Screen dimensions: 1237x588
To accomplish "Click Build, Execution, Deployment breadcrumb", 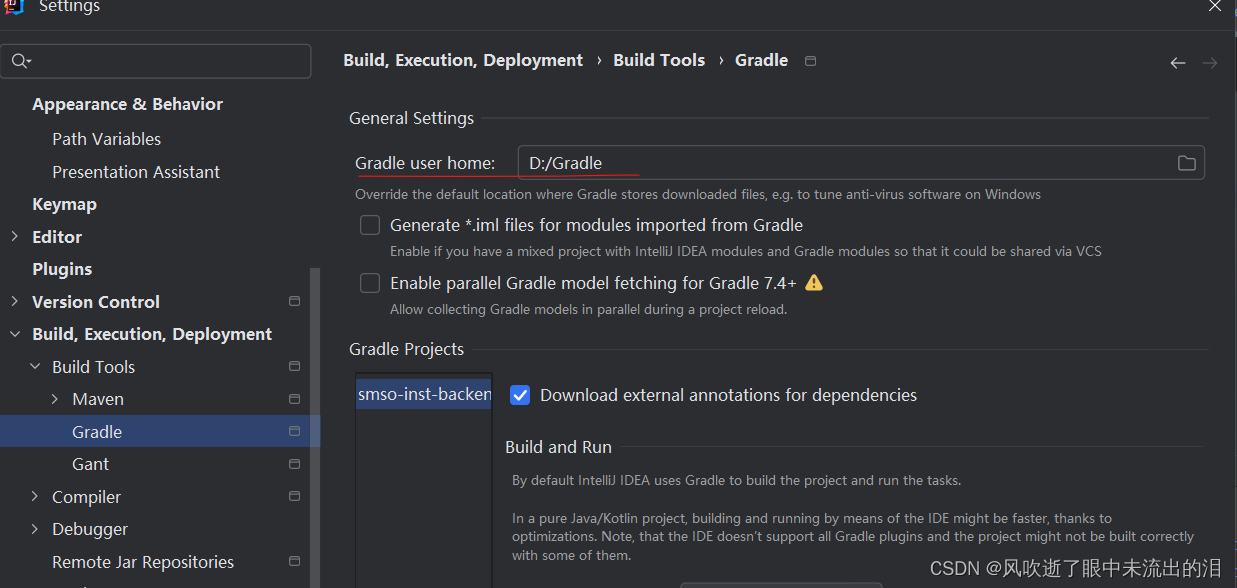I will [x=463, y=60].
